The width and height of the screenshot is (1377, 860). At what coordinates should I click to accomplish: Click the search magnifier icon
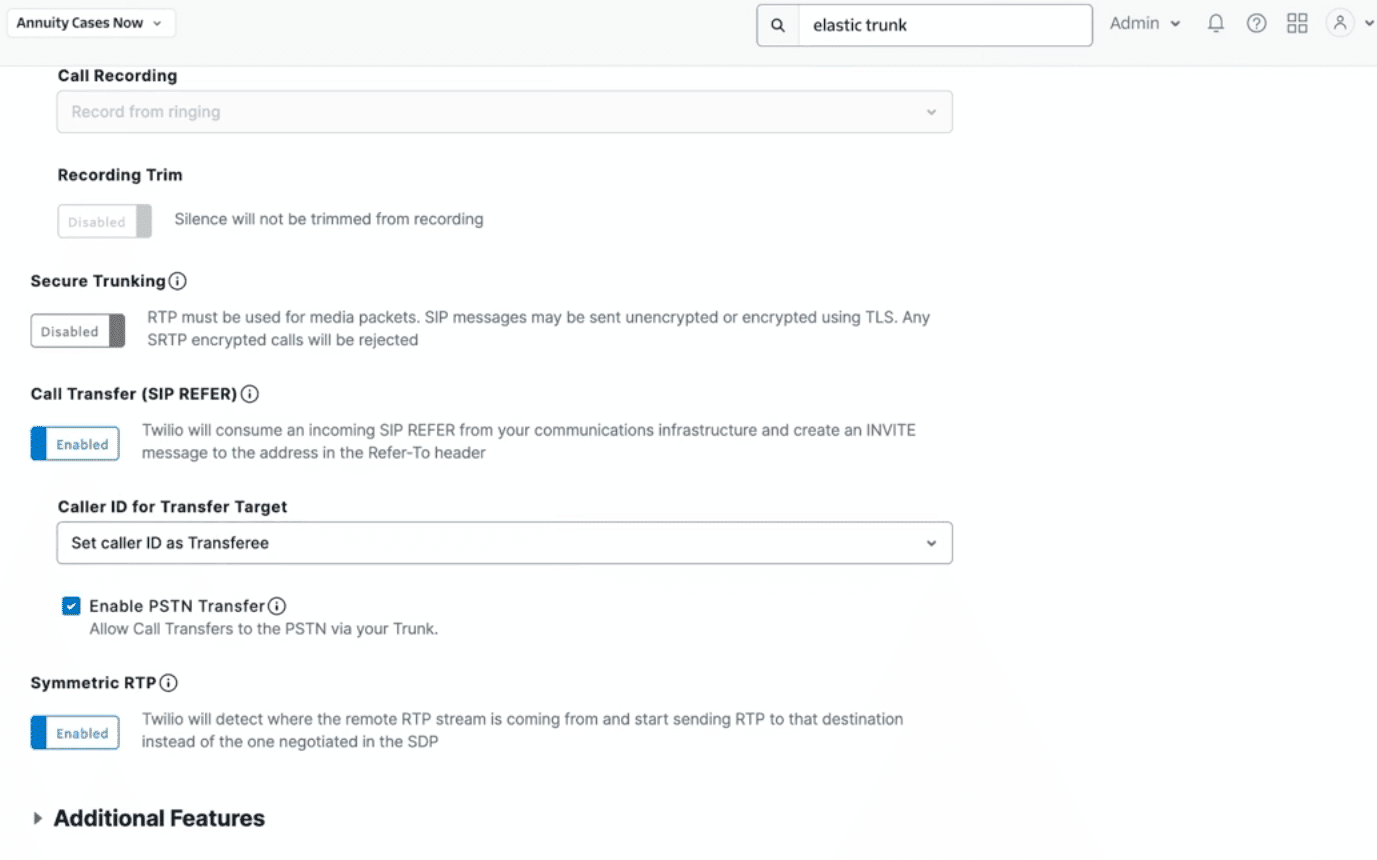778,25
